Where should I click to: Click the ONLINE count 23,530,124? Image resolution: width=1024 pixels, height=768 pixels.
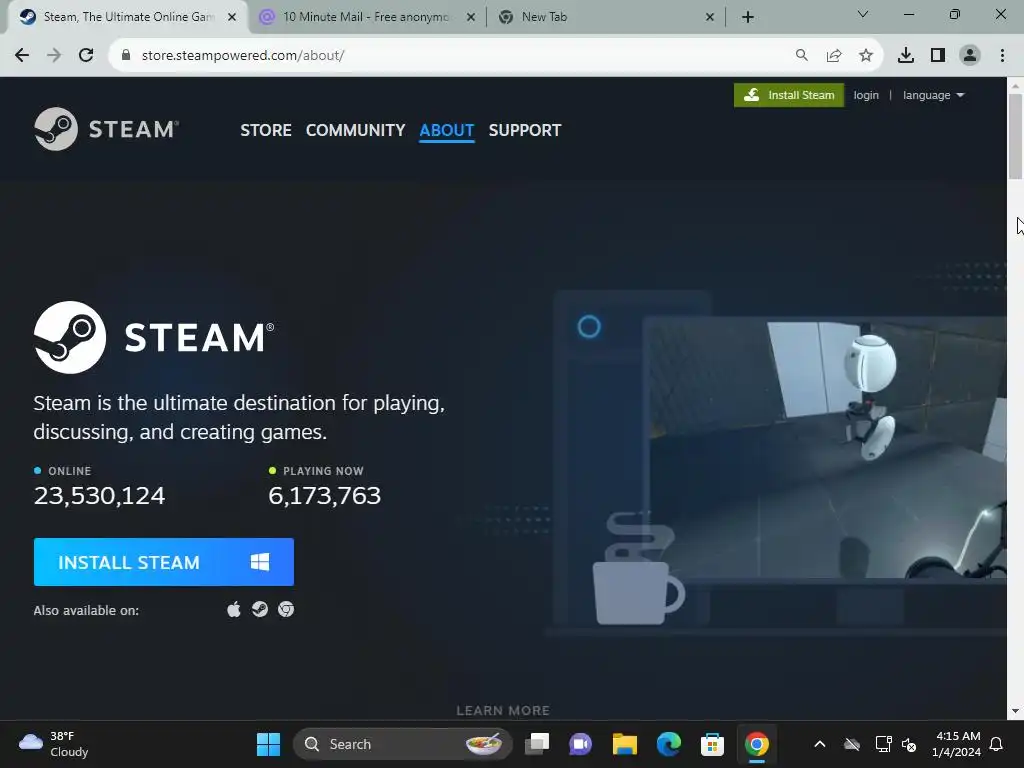coord(99,496)
